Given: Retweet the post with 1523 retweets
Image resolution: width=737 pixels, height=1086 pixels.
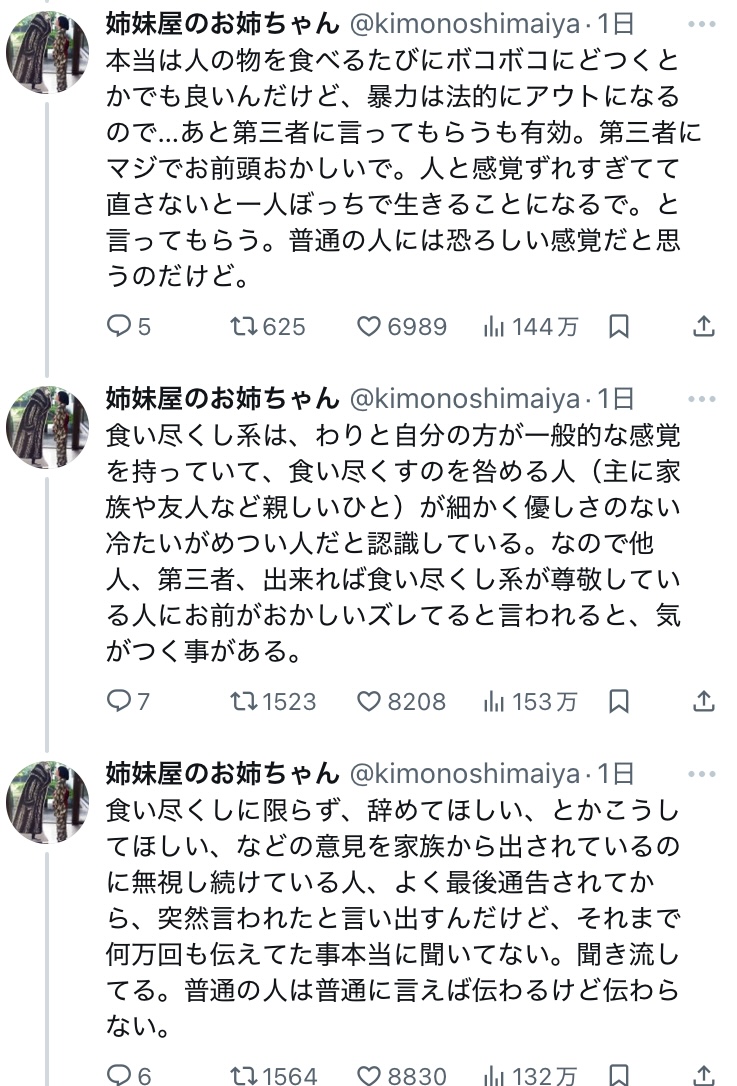Looking at the screenshot, I should click(x=243, y=702).
